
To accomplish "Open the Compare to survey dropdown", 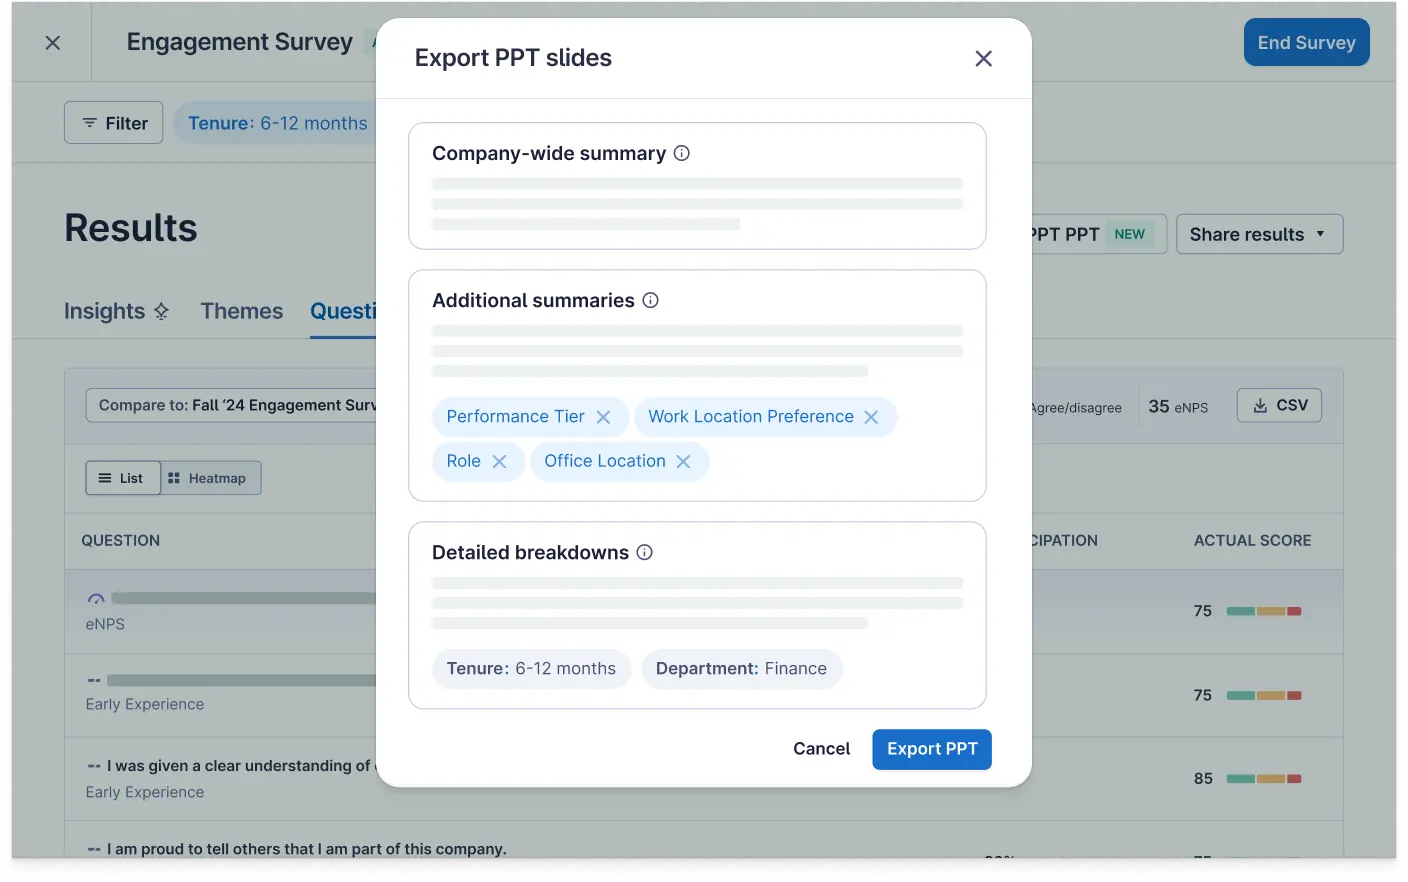I will (231, 405).
